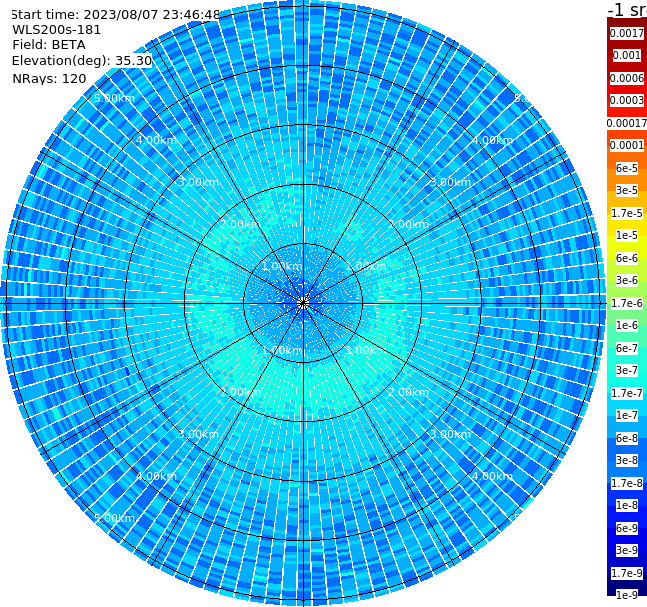Select the 1.7e-5 colorbar label
Screen dimensions: 647x607
tap(627, 213)
